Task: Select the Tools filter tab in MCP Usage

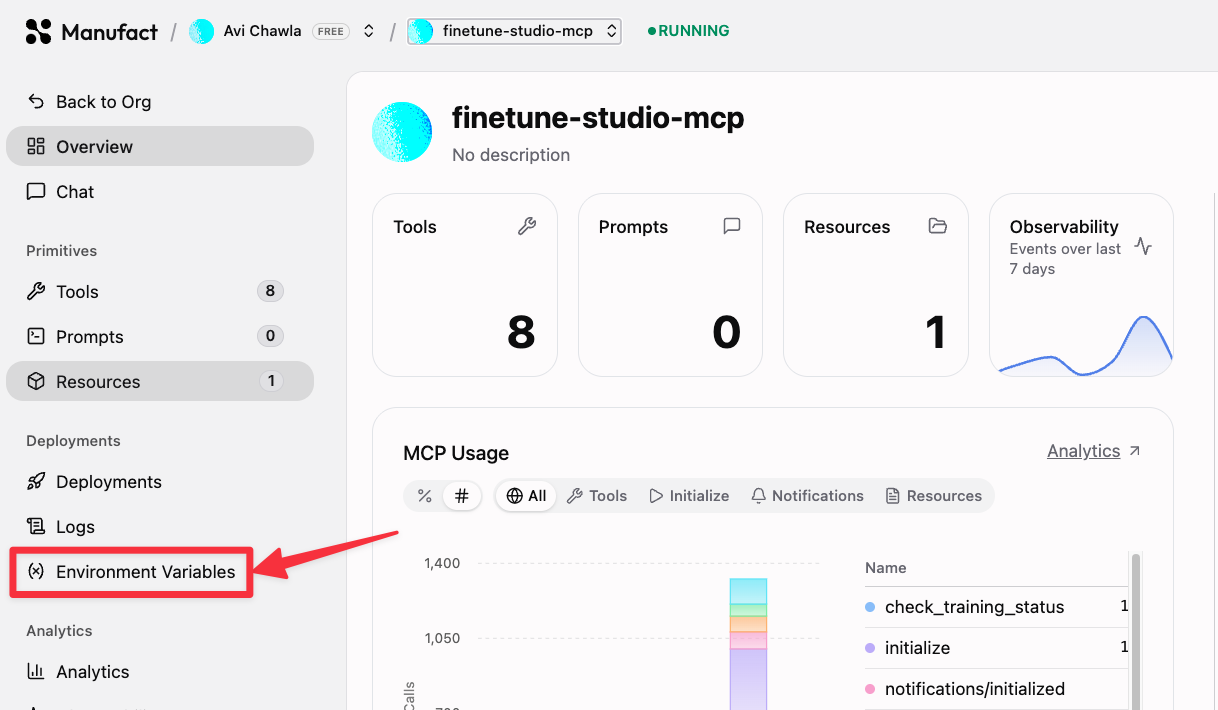Action: [x=597, y=496]
